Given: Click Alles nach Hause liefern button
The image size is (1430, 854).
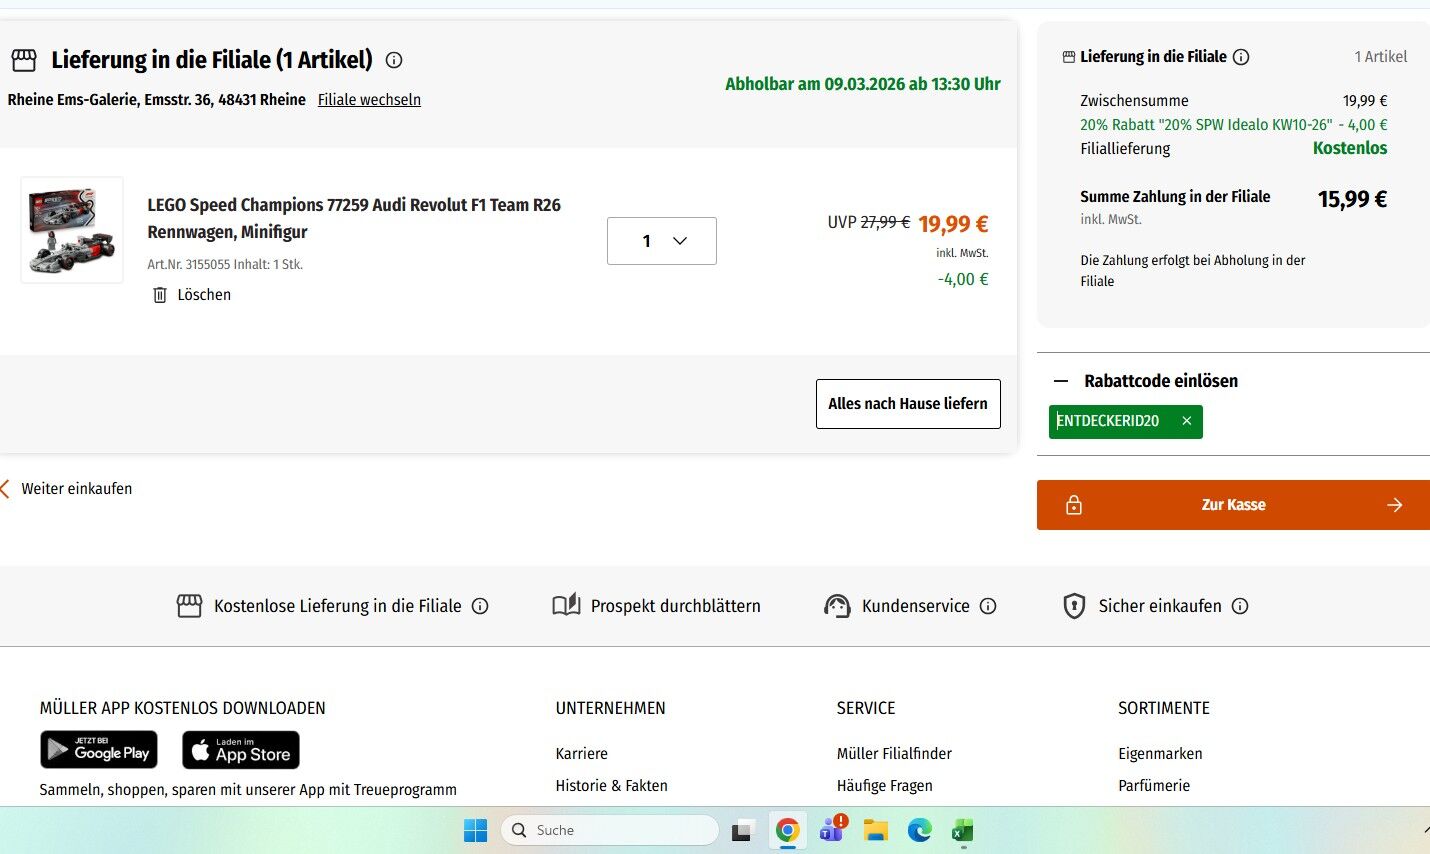Looking at the screenshot, I should [x=907, y=404].
